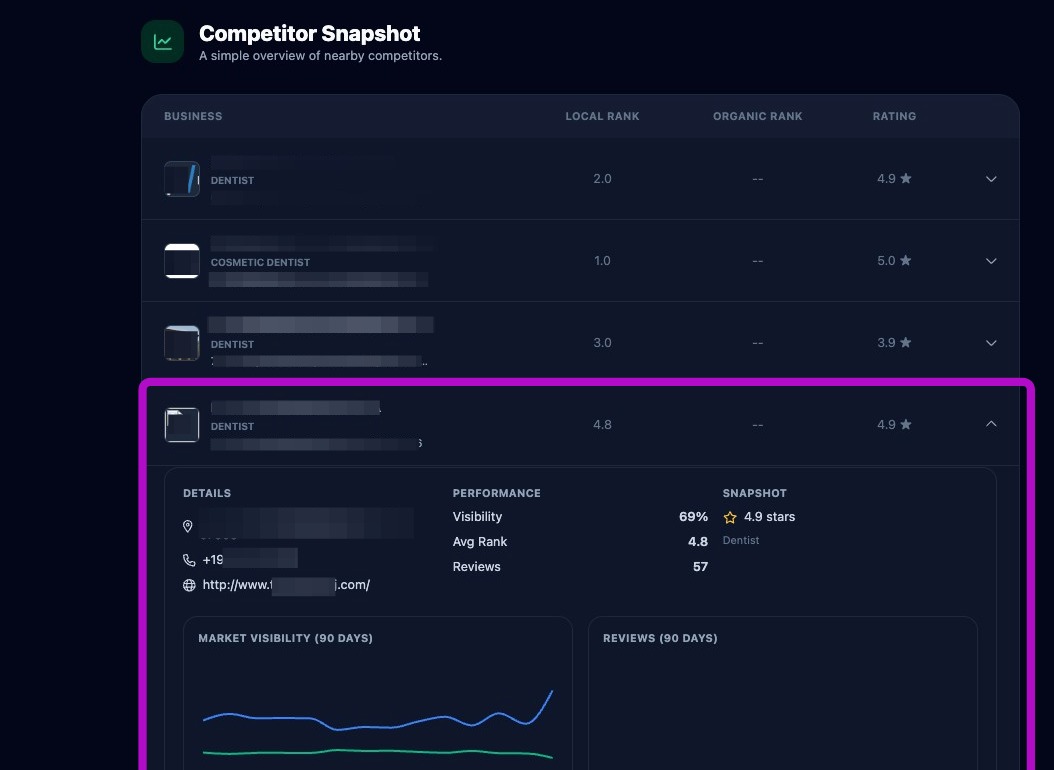The height and width of the screenshot is (770, 1054).
Task: Click the green Competitor Snapshot chart icon
Action: pyautogui.click(x=162, y=42)
